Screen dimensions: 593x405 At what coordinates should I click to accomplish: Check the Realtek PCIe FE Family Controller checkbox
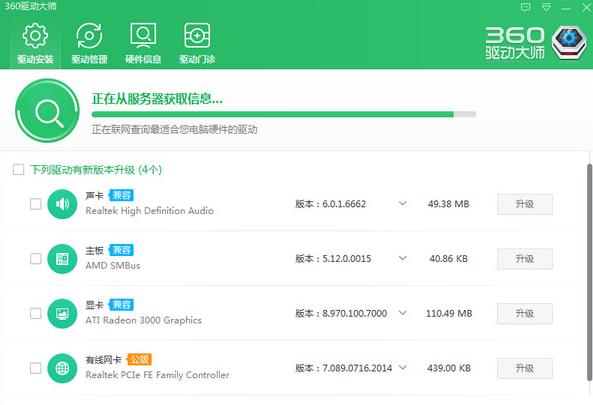(x=36, y=368)
